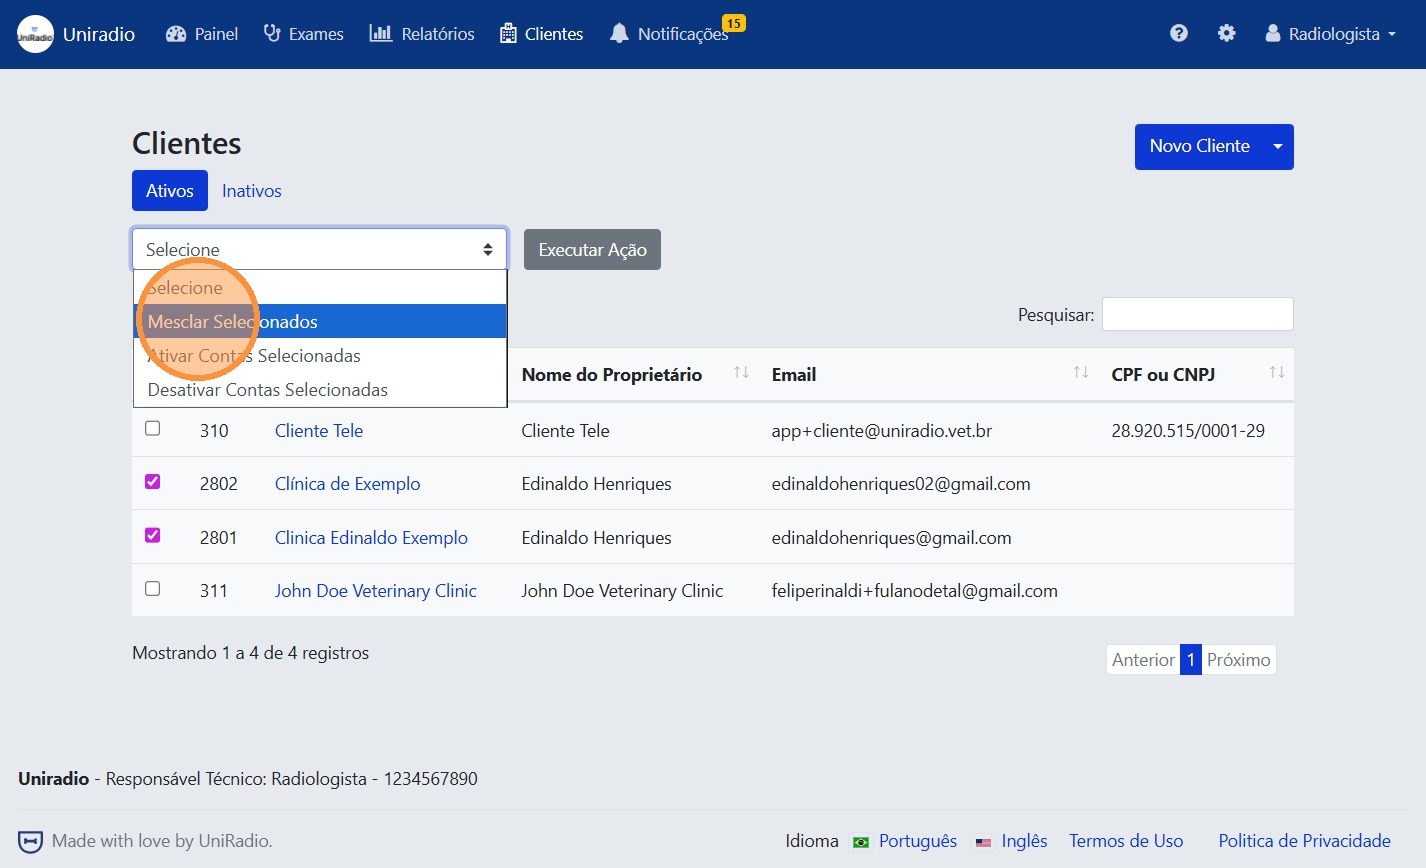The width and height of the screenshot is (1426, 868).
Task: Open the settings gear icon
Action: 1226,33
